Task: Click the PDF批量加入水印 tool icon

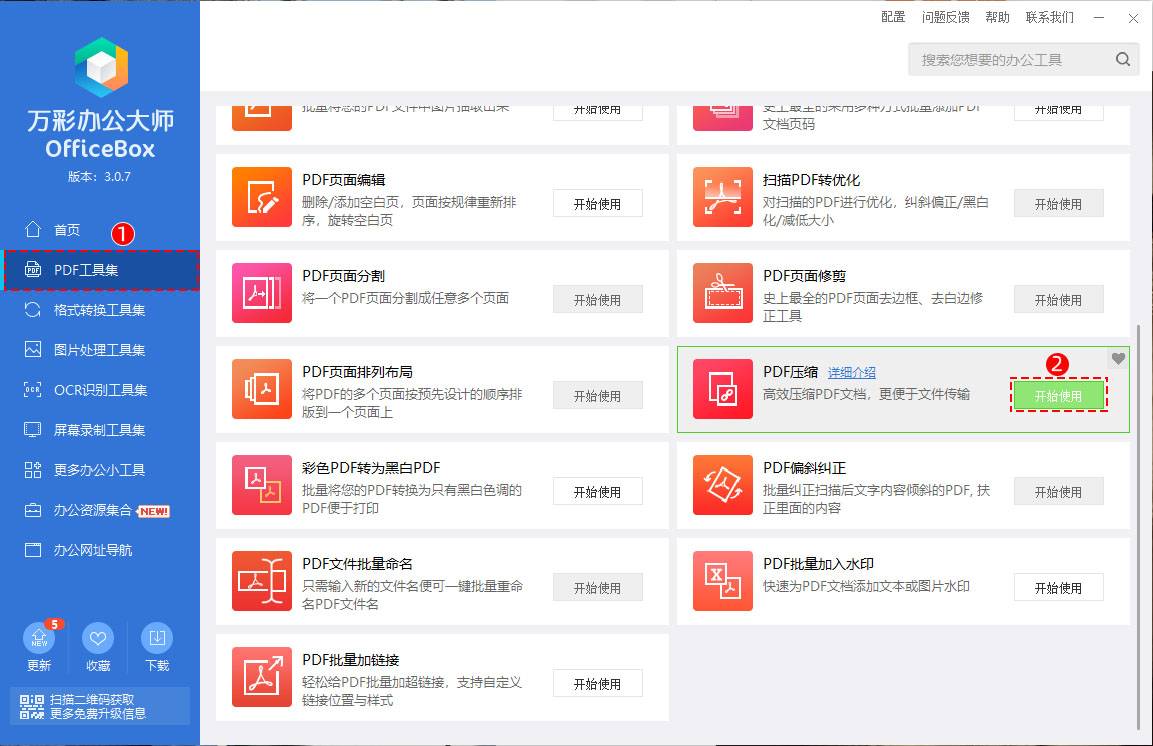Action: [x=723, y=581]
